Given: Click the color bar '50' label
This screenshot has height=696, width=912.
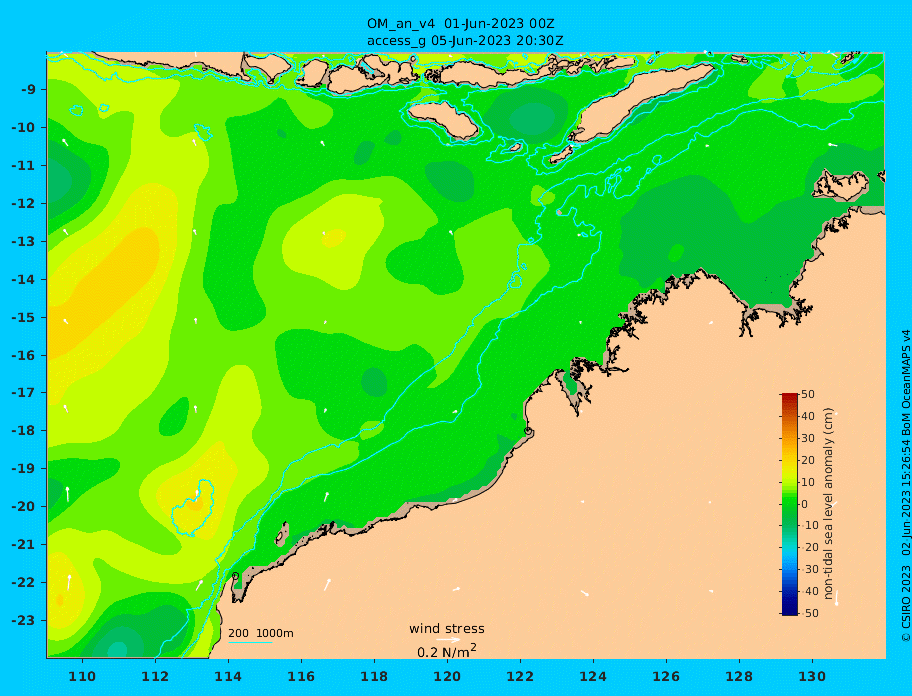Looking at the screenshot, I should point(808,394).
